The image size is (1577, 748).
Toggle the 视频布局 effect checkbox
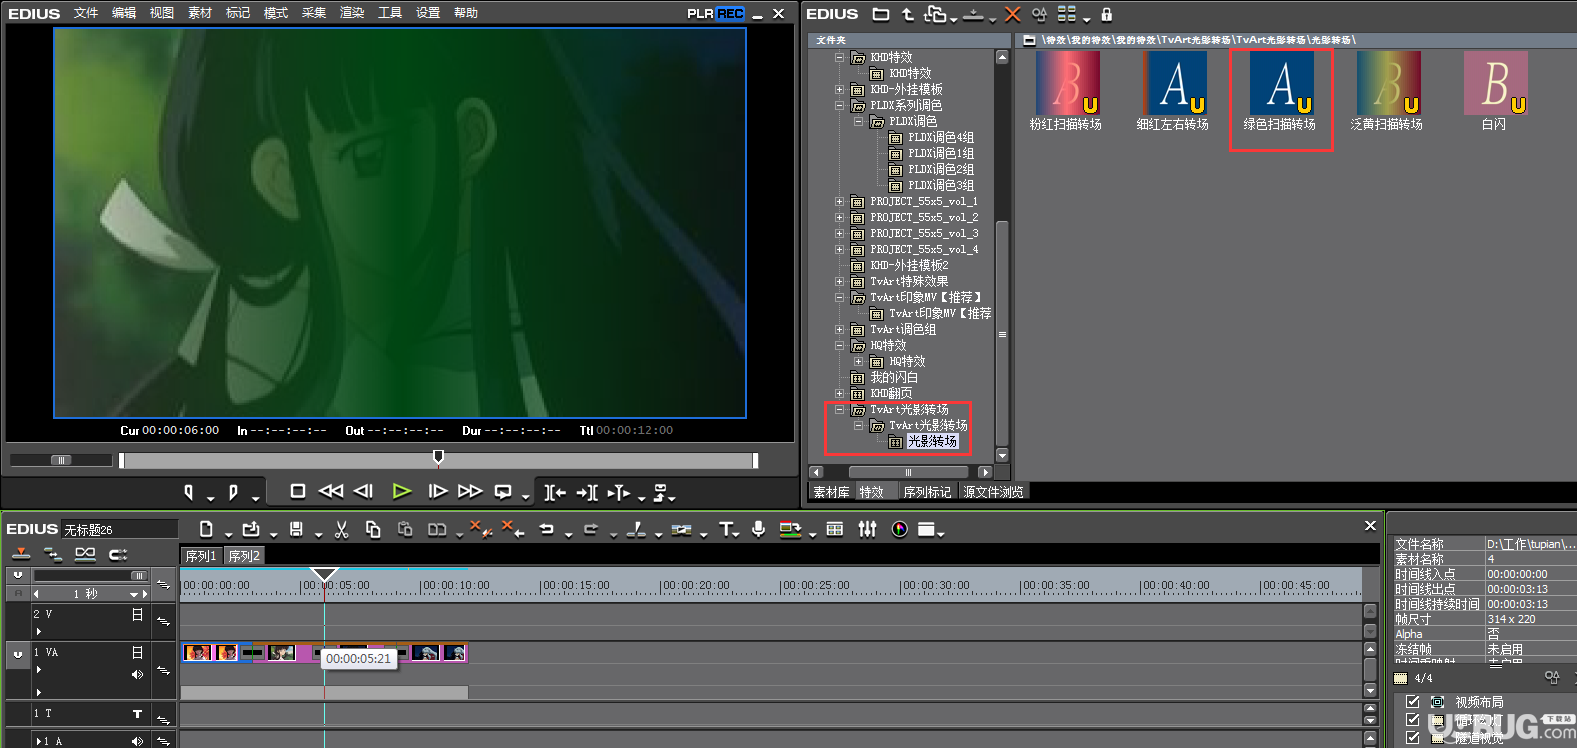[x=1413, y=702]
